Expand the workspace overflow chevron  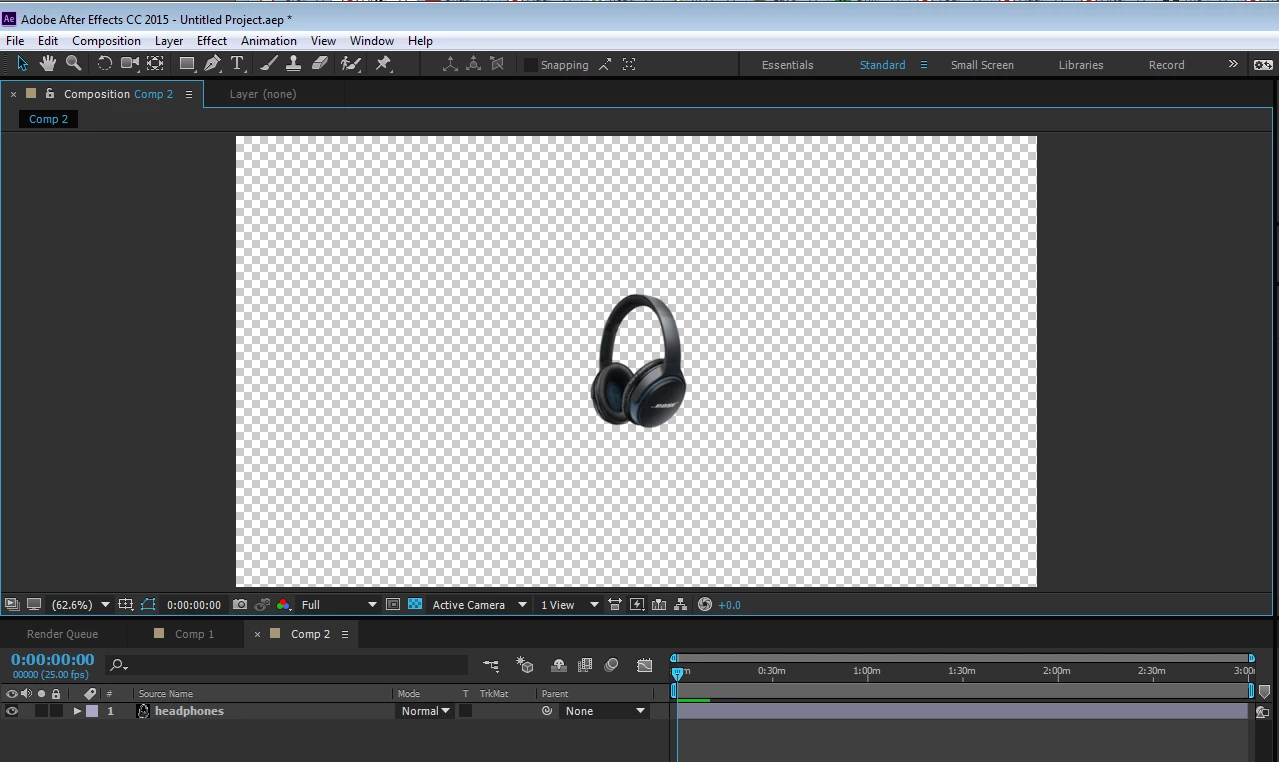pyautogui.click(x=1233, y=64)
